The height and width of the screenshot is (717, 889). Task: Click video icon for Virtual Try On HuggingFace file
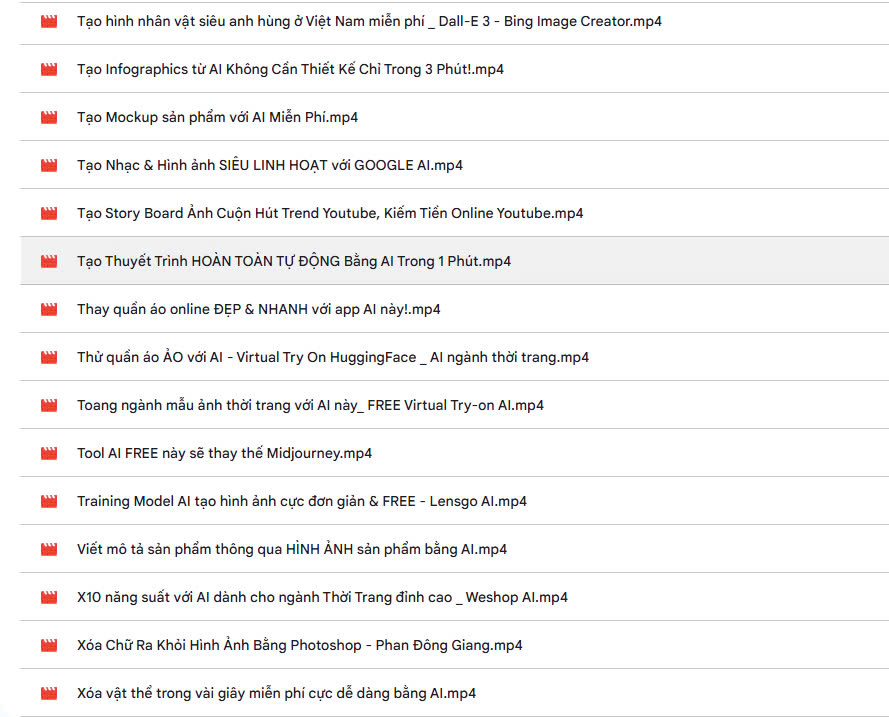click(x=49, y=358)
